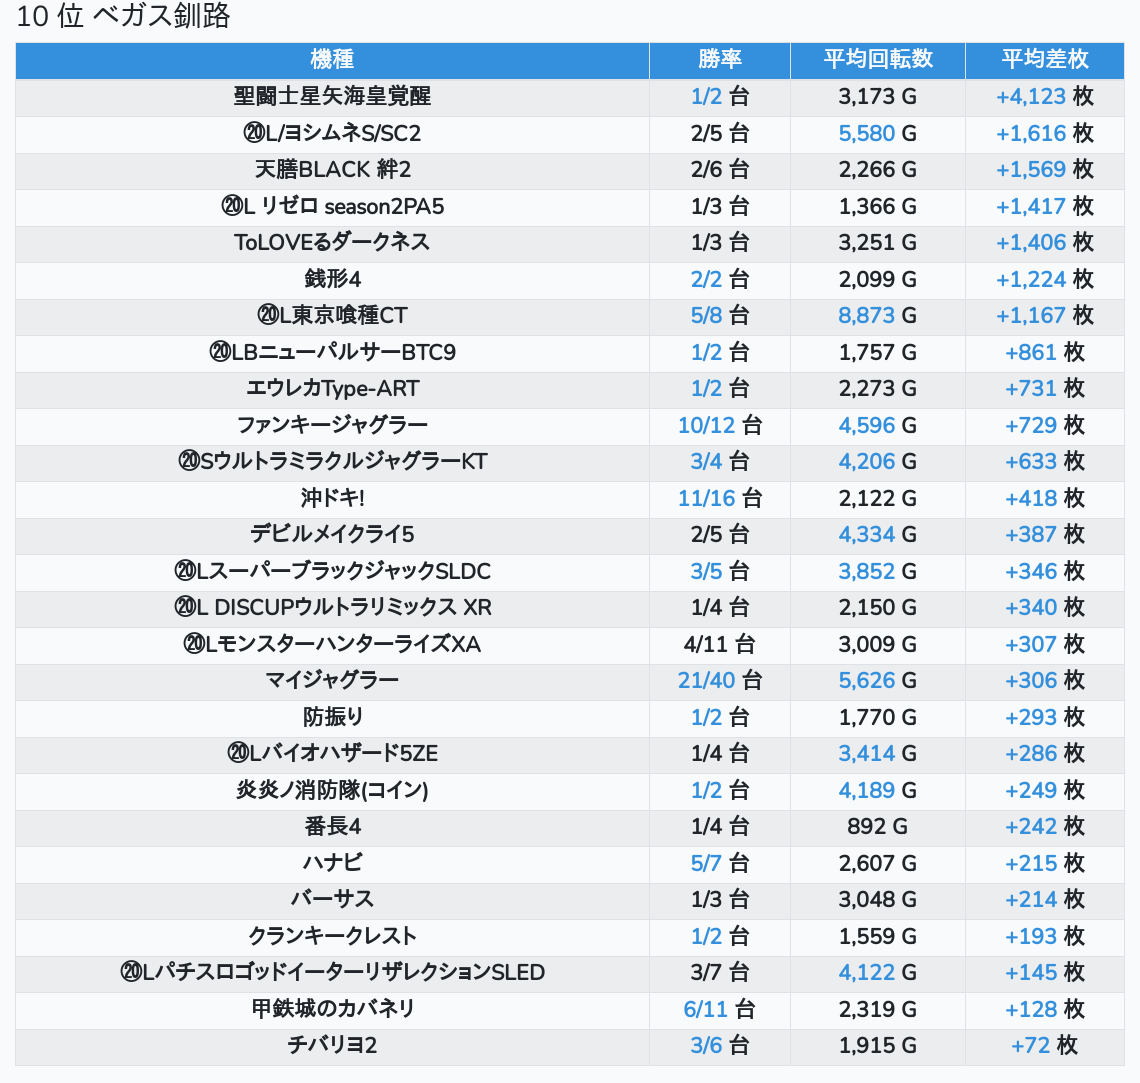Select the heading 10 位 ベガス釧路
The height and width of the screenshot is (1083, 1140).
coord(123,16)
